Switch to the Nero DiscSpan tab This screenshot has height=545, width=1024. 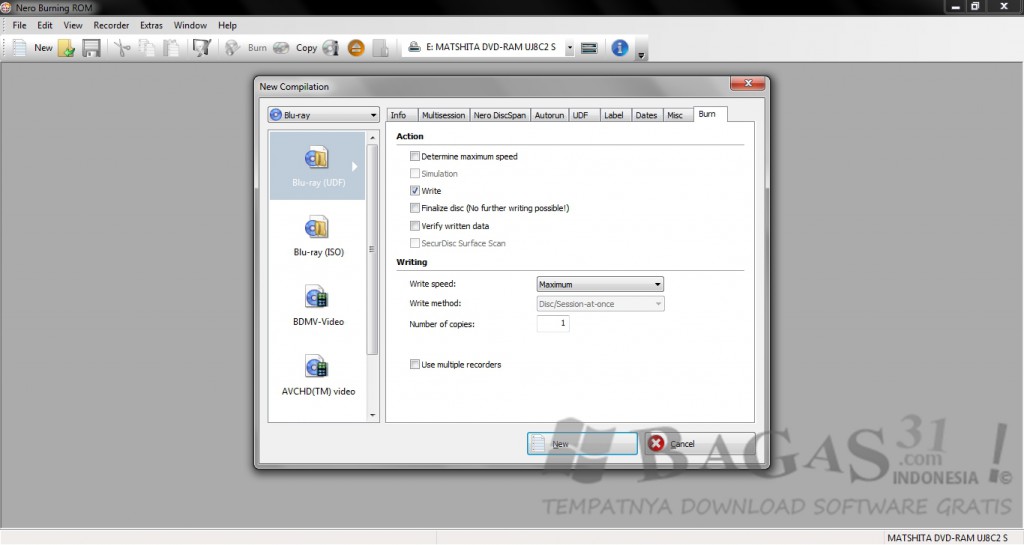coord(500,115)
